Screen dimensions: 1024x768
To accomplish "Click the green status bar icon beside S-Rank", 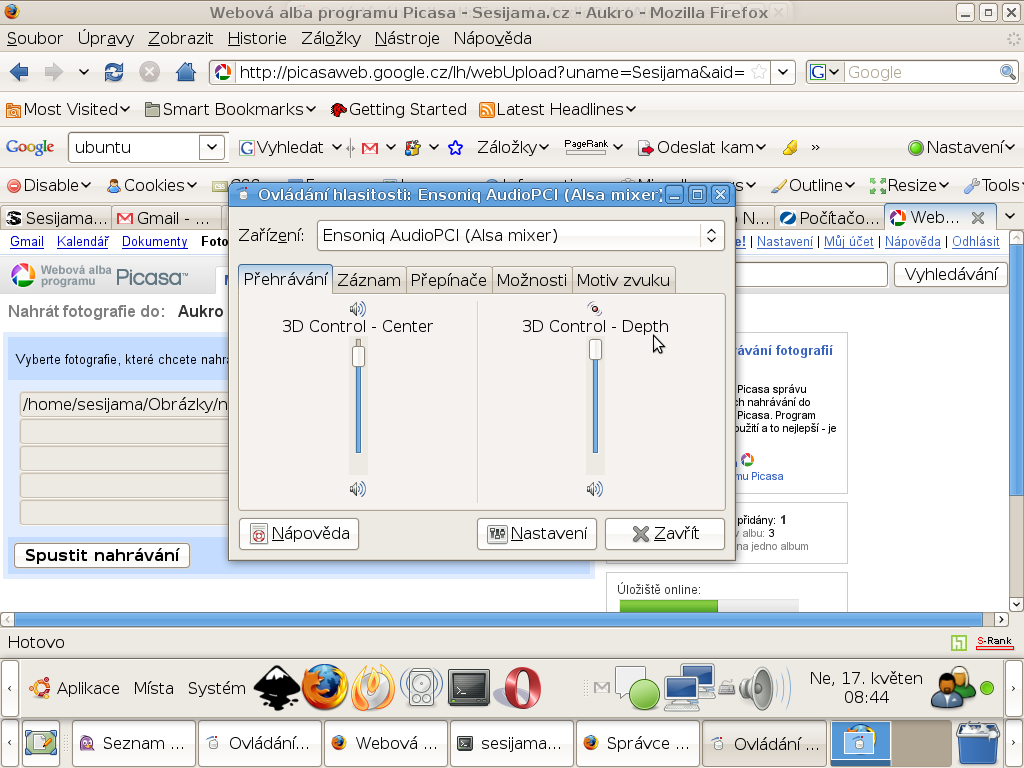I will tap(959, 643).
